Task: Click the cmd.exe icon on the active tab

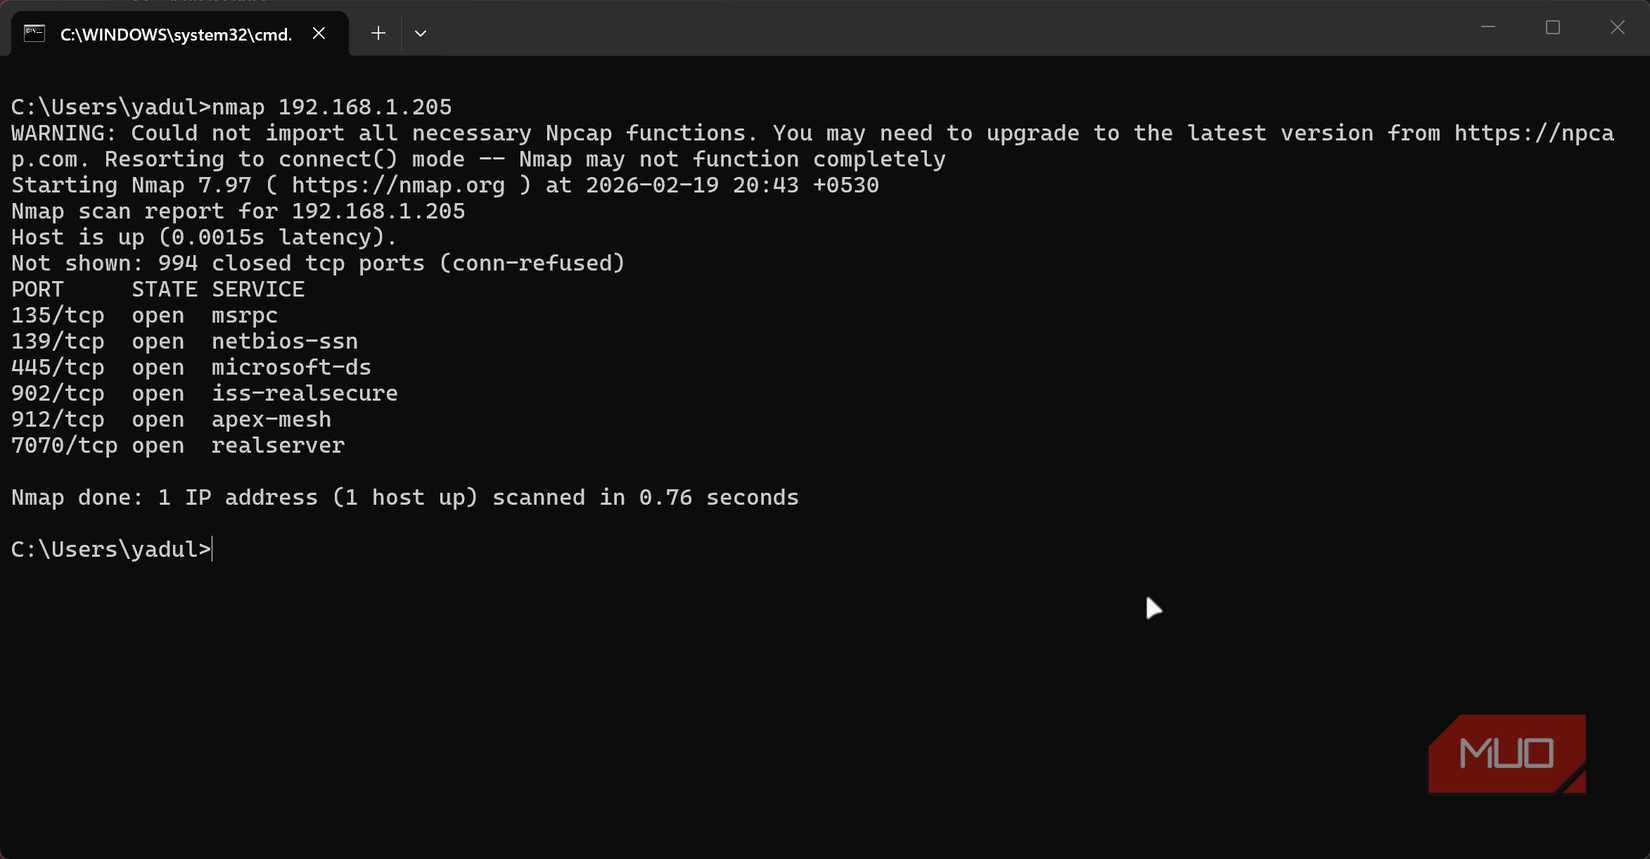Action: [x=34, y=33]
